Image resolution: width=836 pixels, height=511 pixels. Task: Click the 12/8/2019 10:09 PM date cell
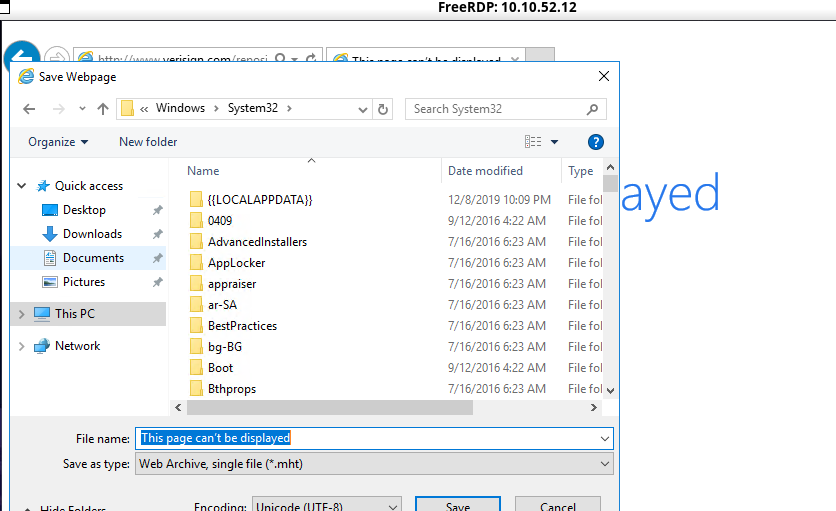coord(499,199)
